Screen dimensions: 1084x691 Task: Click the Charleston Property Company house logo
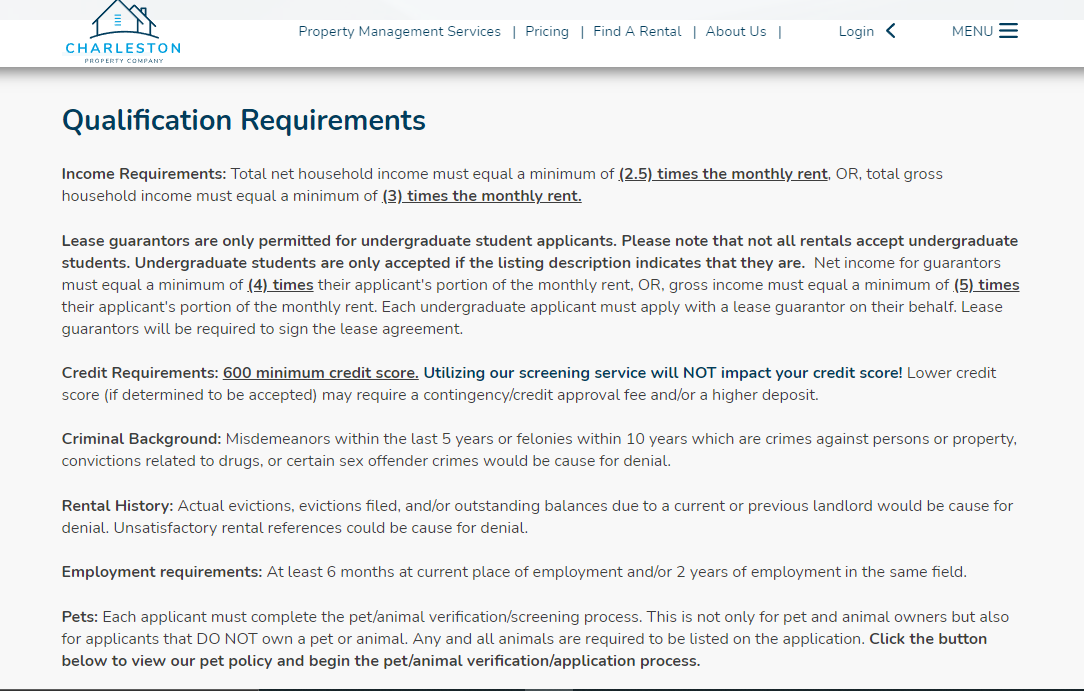click(x=123, y=32)
